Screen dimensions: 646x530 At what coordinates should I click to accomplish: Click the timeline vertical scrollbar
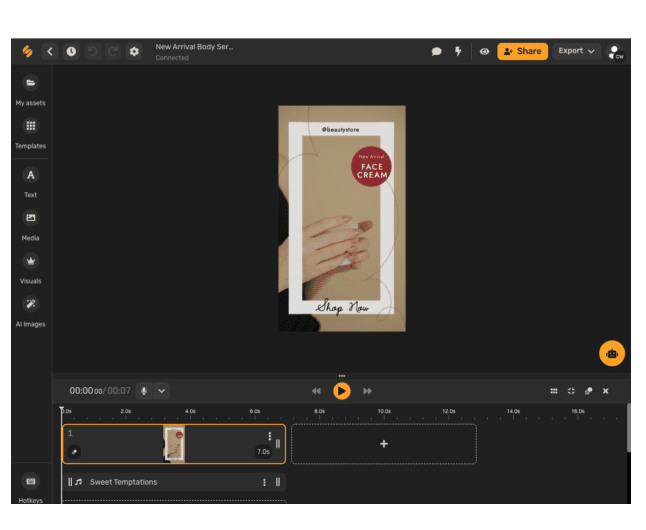pyautogui.click(x=628, y=427)
